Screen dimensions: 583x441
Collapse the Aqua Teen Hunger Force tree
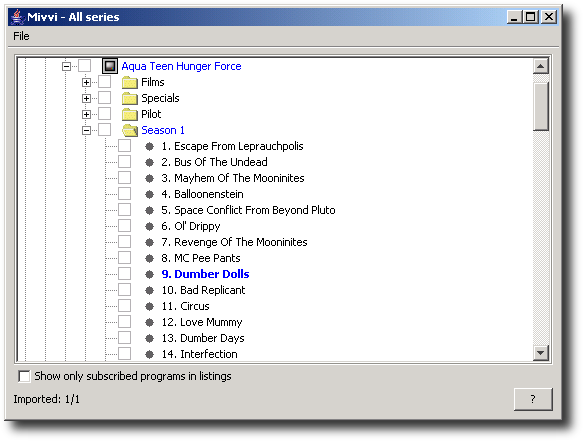pyautogui.click(x=66, y=66)
